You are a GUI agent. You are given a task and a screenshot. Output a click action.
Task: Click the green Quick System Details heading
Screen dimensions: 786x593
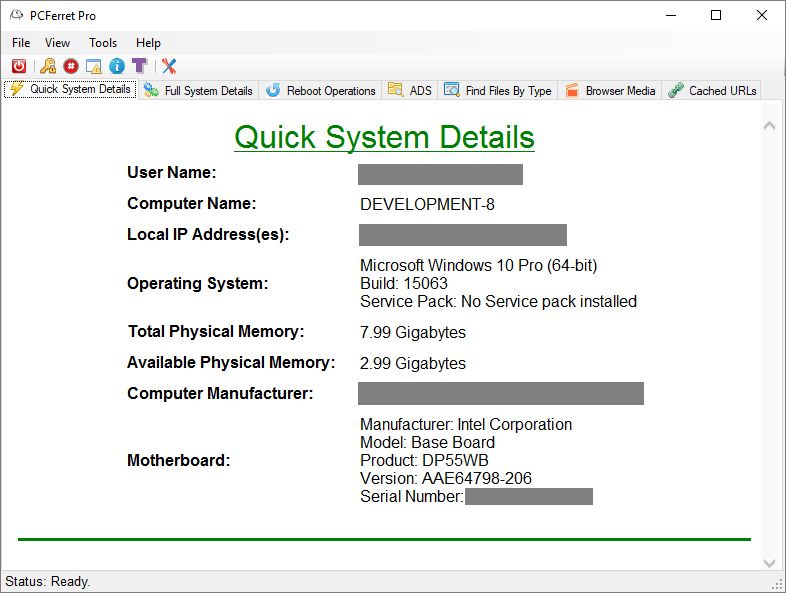[x=384, y=137]
